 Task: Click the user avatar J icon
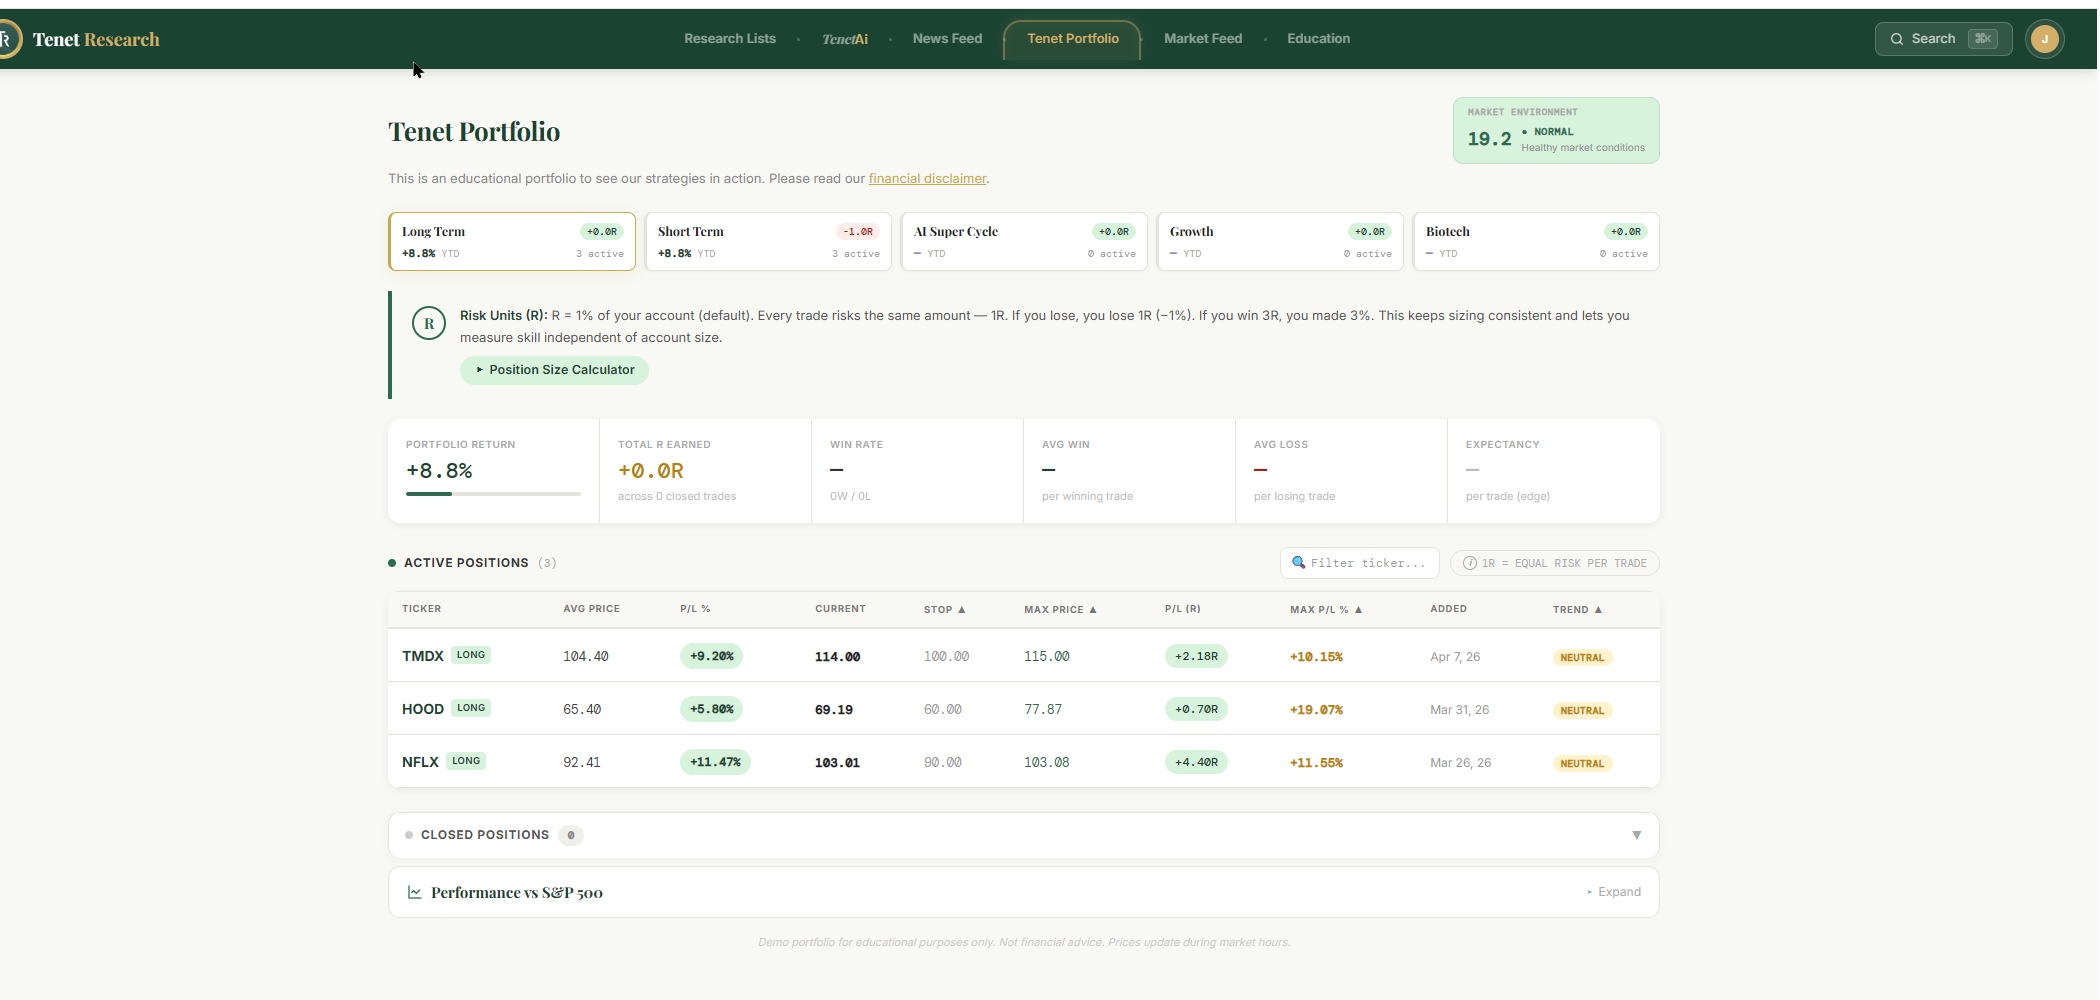(2044, 39)
